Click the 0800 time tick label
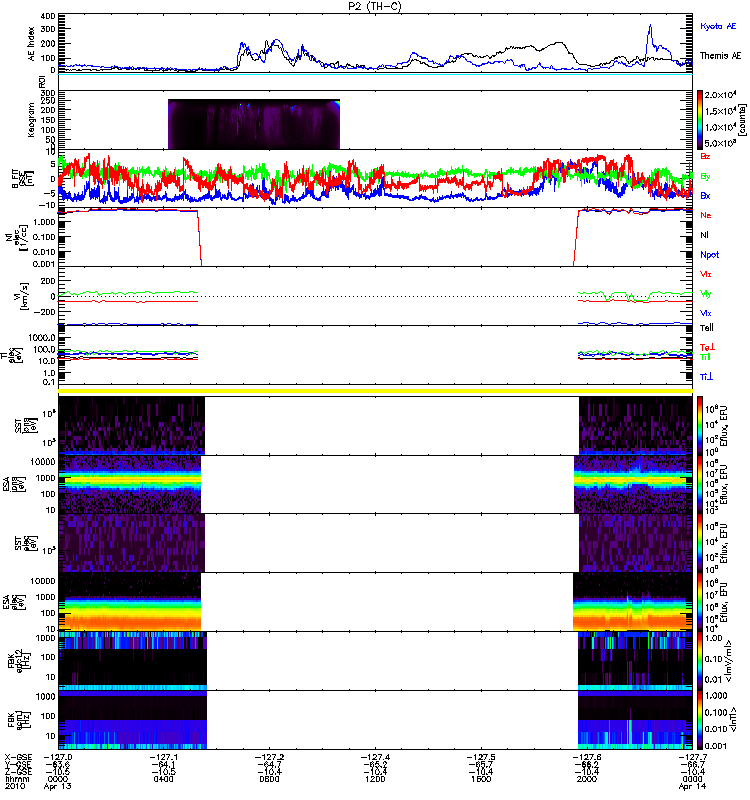 pyautogui.click(x=269, y=779)
